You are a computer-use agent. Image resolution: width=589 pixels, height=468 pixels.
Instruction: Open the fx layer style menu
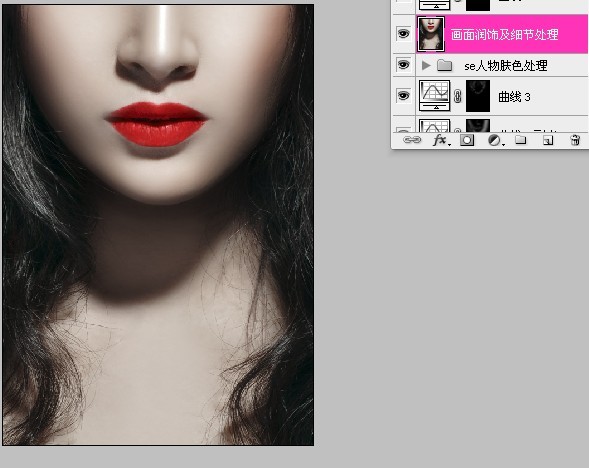tap(441, 140)
